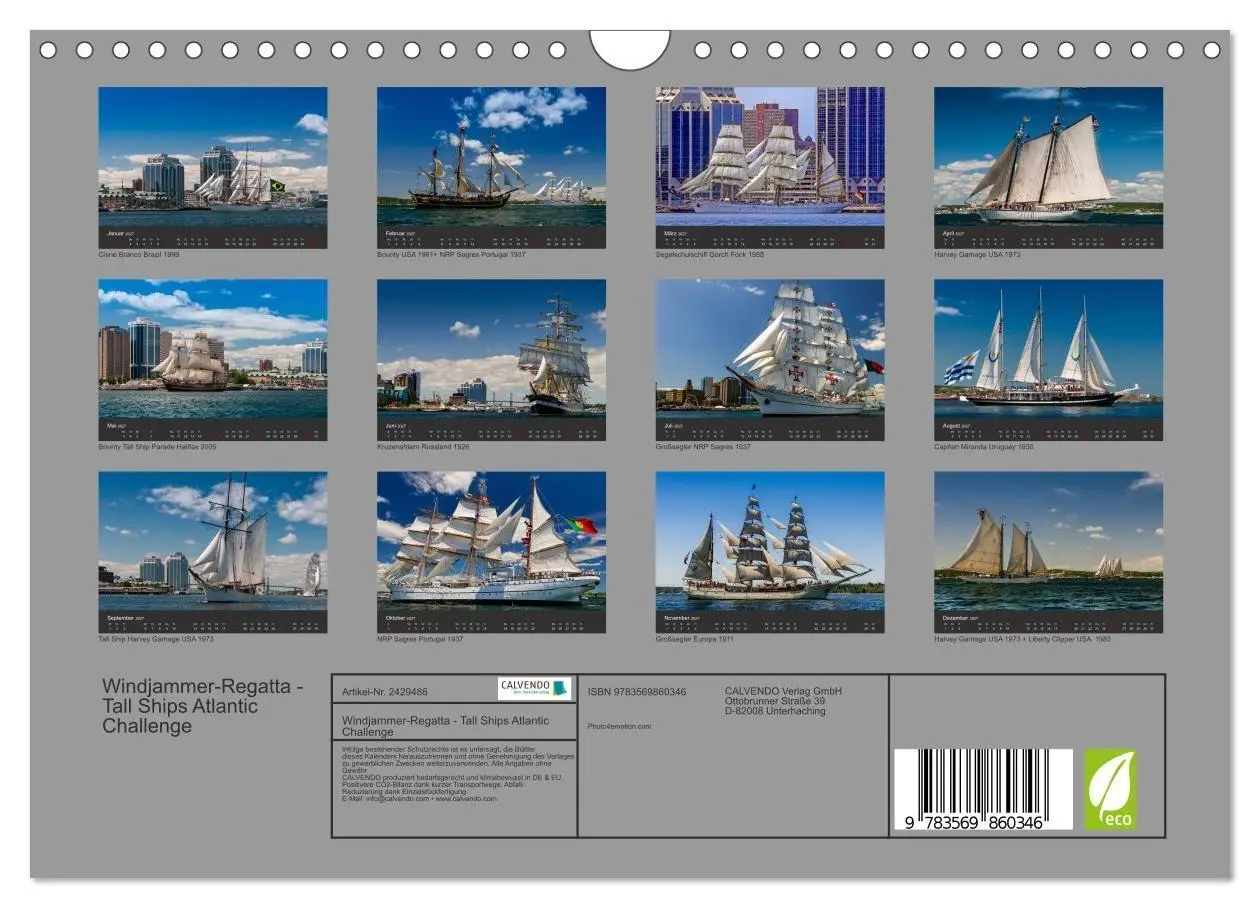The width and height of the screenshot is (1260, 908).
Task: Click caption 'Segelschulschiff Gorch Fock 1958'
Action: tap(709, 255)
